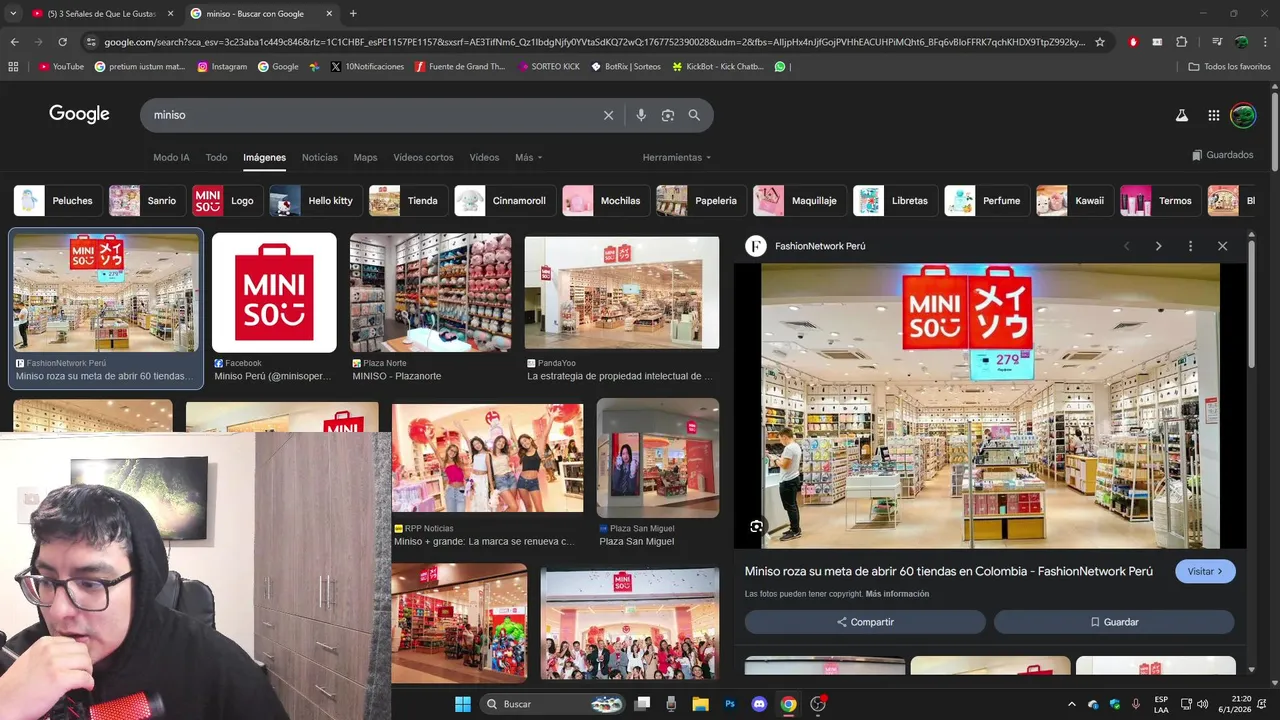This screenshot has height=720, width=1280.
Task: Show hidden system tray icons
Action: [1071, 704]
